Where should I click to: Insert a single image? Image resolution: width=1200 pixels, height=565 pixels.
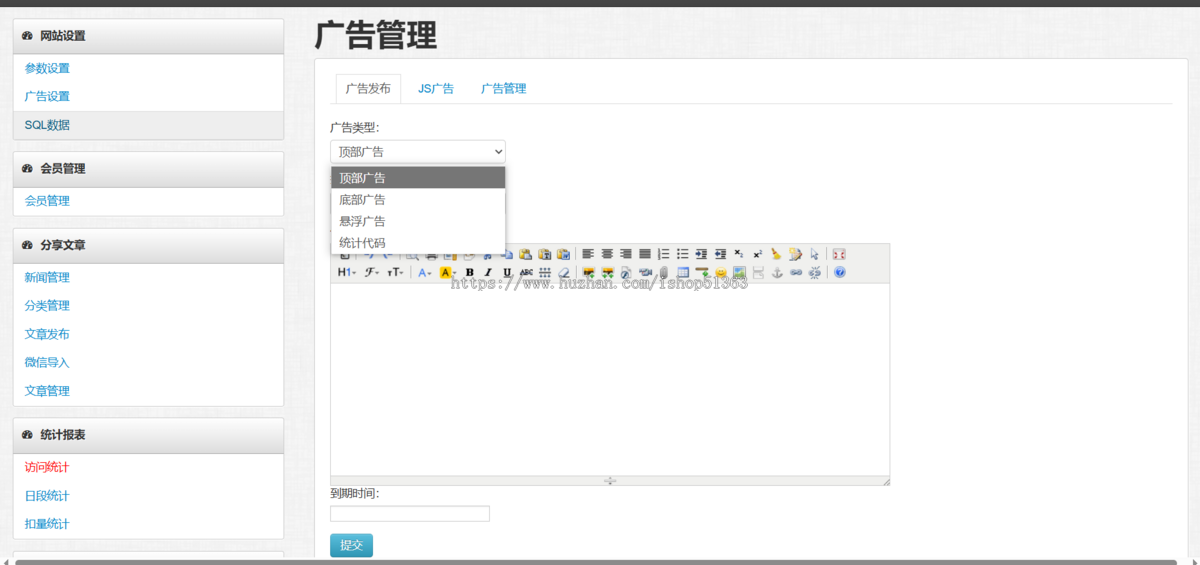tap(588, 272)
